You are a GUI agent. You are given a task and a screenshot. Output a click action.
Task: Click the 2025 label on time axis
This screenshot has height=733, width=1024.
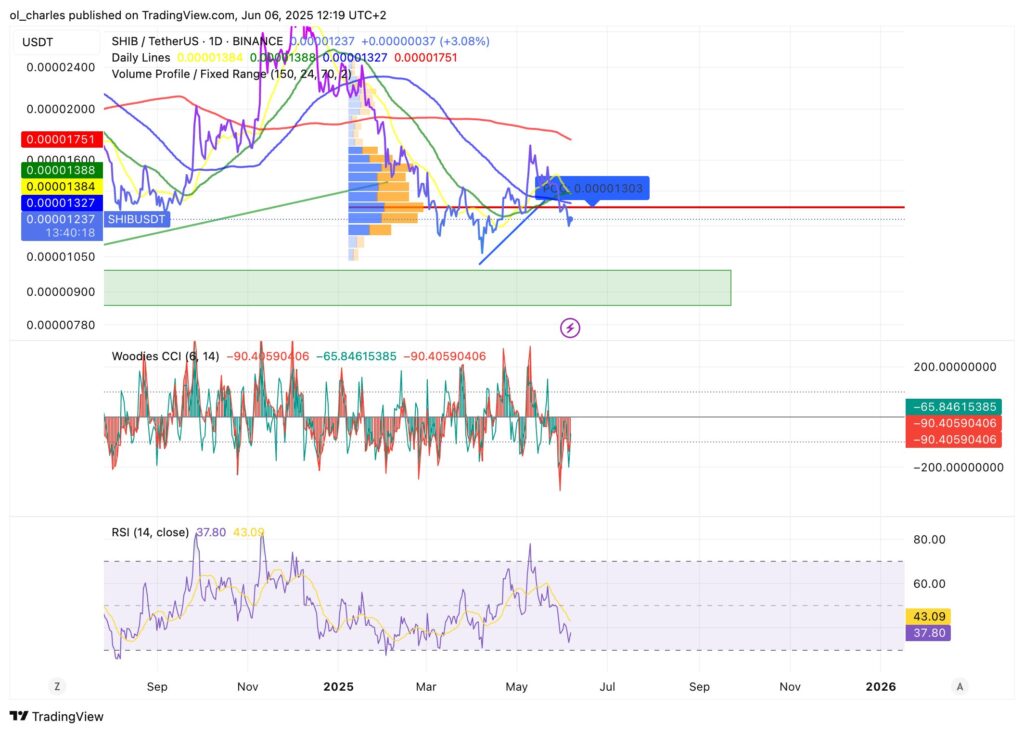point(338,687)
